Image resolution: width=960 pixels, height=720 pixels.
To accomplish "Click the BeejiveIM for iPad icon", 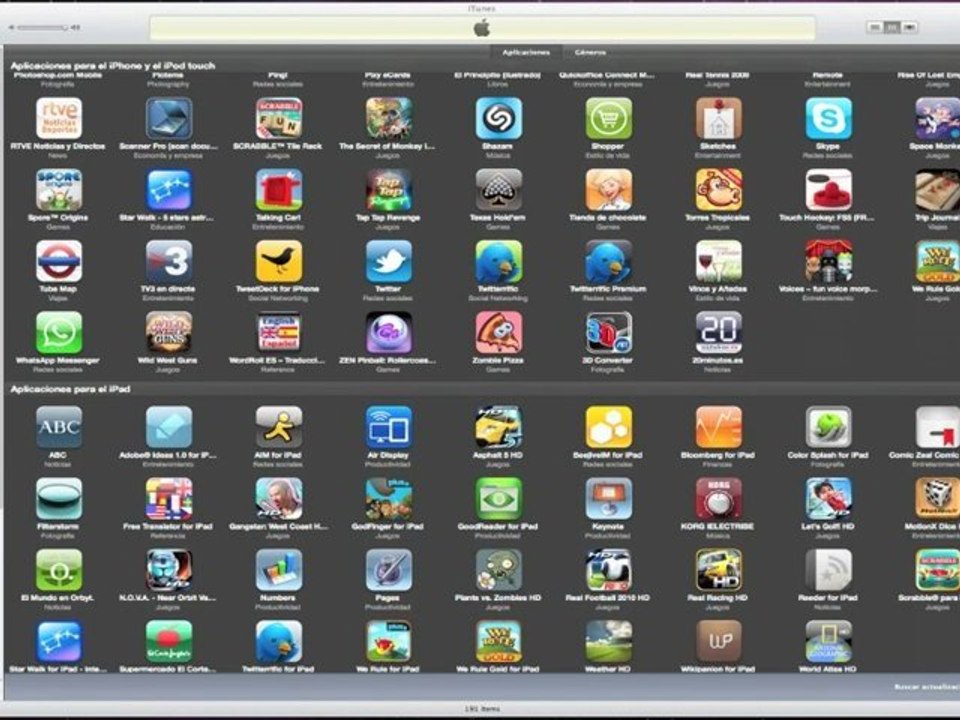I will [x=609, y=427].
